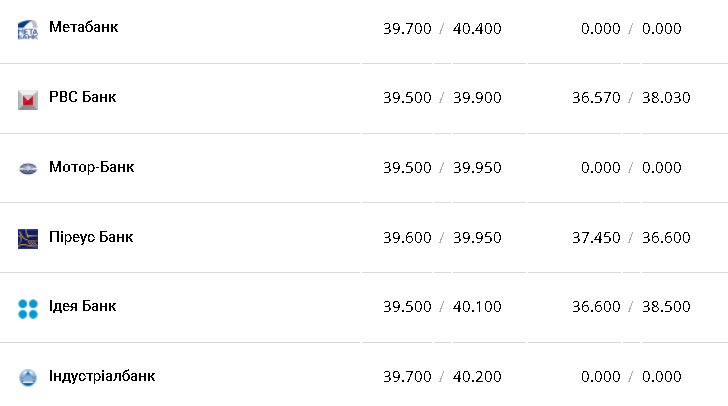The height and width of the screenshot is (406, 728).
Task: Select Мотор-Банк sell rate 39.950
Action: (477, 168)
